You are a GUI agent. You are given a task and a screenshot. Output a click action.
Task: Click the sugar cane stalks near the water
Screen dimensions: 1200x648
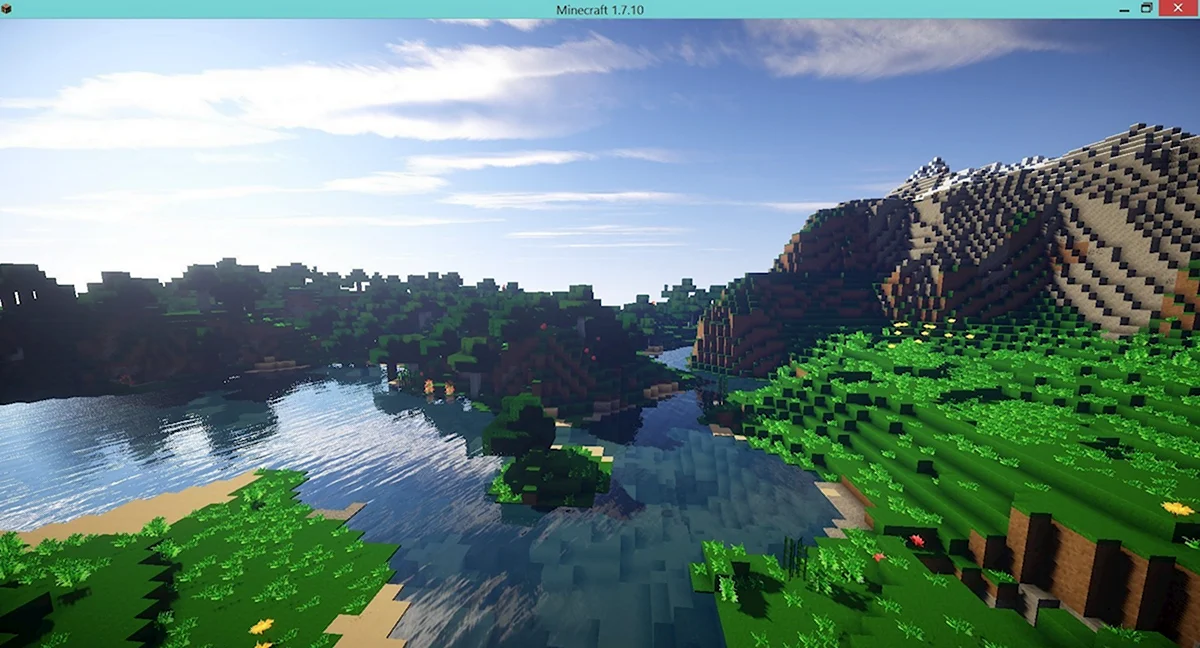[795, 556]
